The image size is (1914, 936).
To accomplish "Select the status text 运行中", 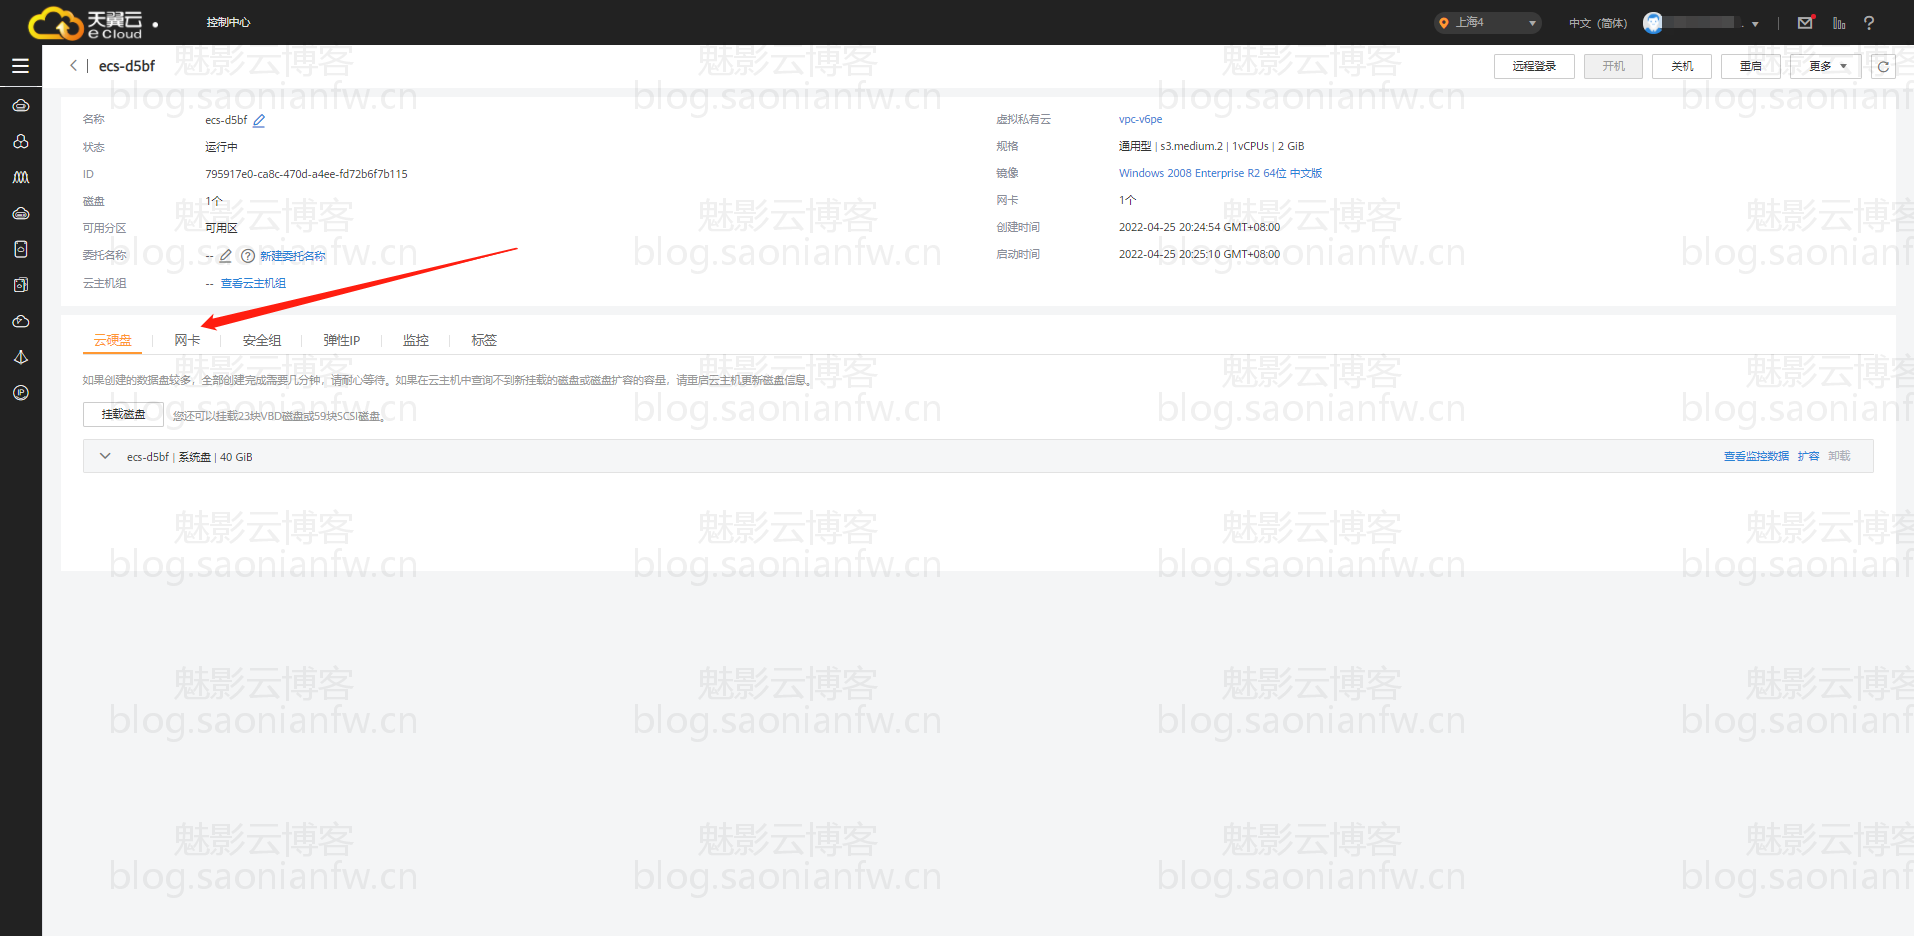I will [221, 147].
